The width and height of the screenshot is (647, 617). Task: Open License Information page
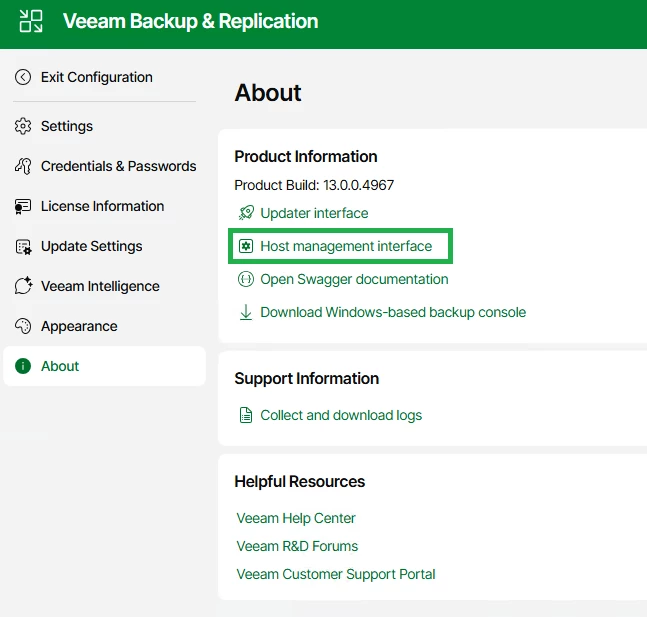[x=102, y=206]
